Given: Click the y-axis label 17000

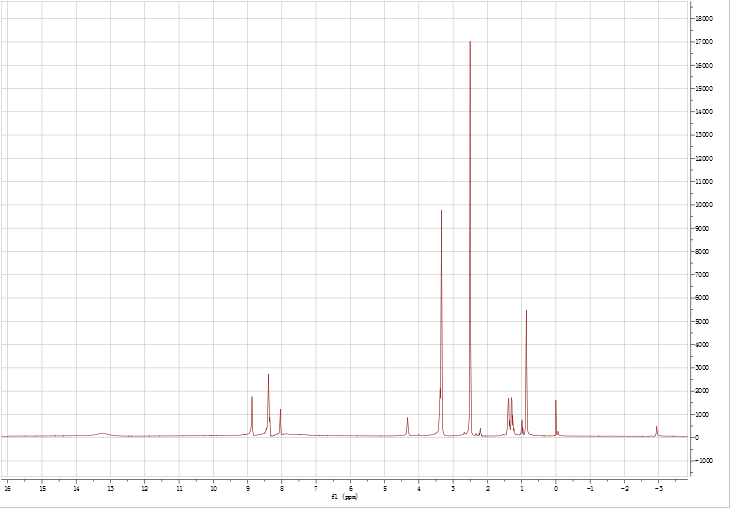Looking at the screenshot, I should (704, 42).
